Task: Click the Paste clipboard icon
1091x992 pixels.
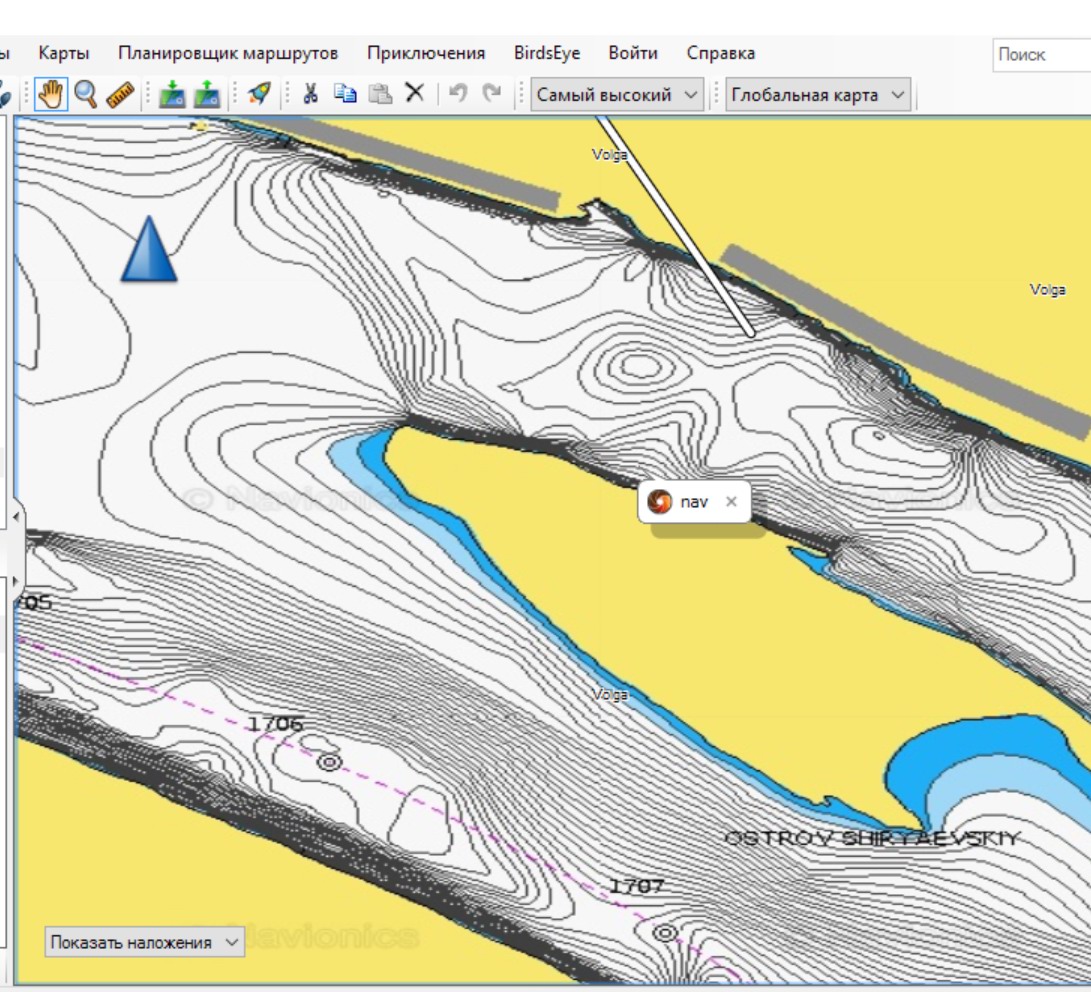Action: 380,94
